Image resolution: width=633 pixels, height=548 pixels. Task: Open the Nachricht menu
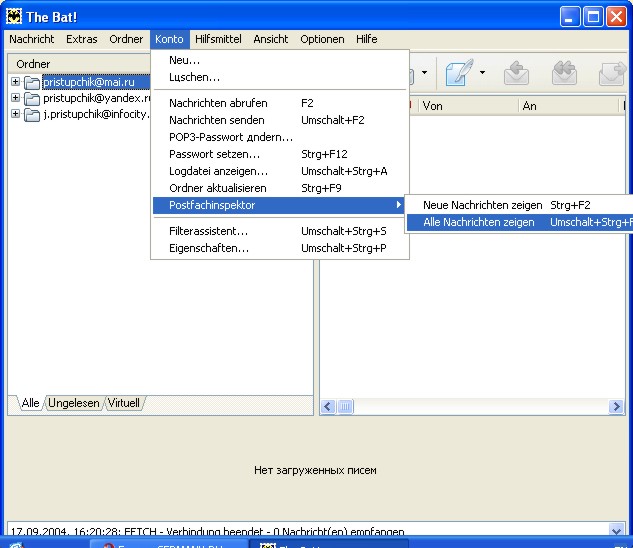tap(31, 39)
